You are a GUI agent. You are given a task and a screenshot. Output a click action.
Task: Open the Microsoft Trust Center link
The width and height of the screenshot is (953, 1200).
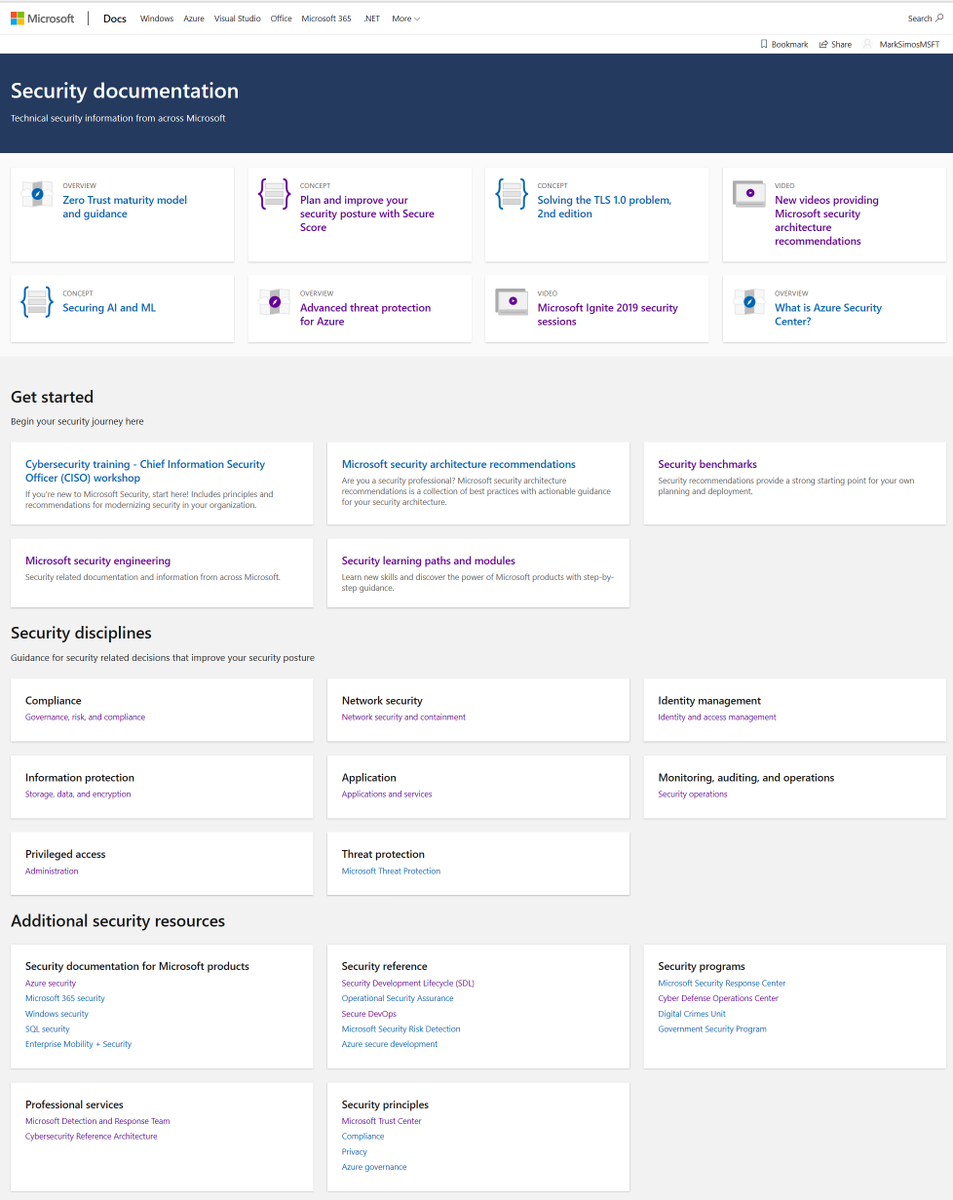coord(382,1121)
